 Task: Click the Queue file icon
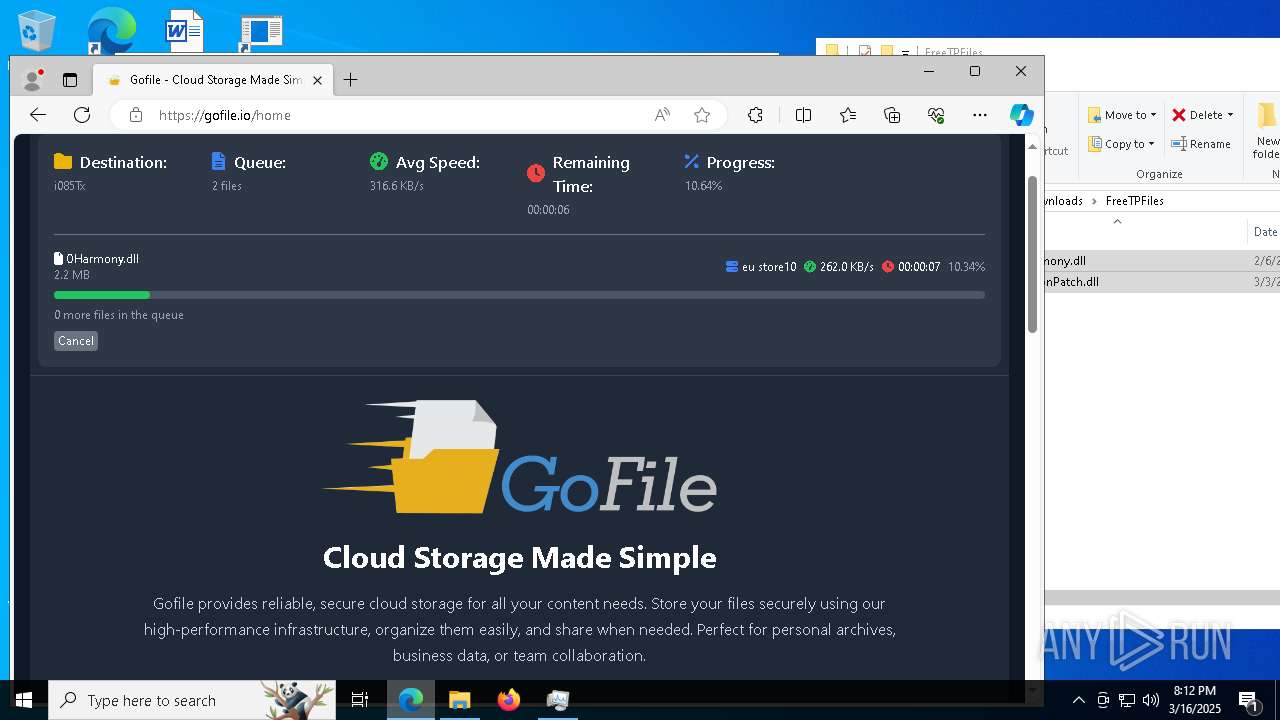pyautogui.click(x=219, y=162)
